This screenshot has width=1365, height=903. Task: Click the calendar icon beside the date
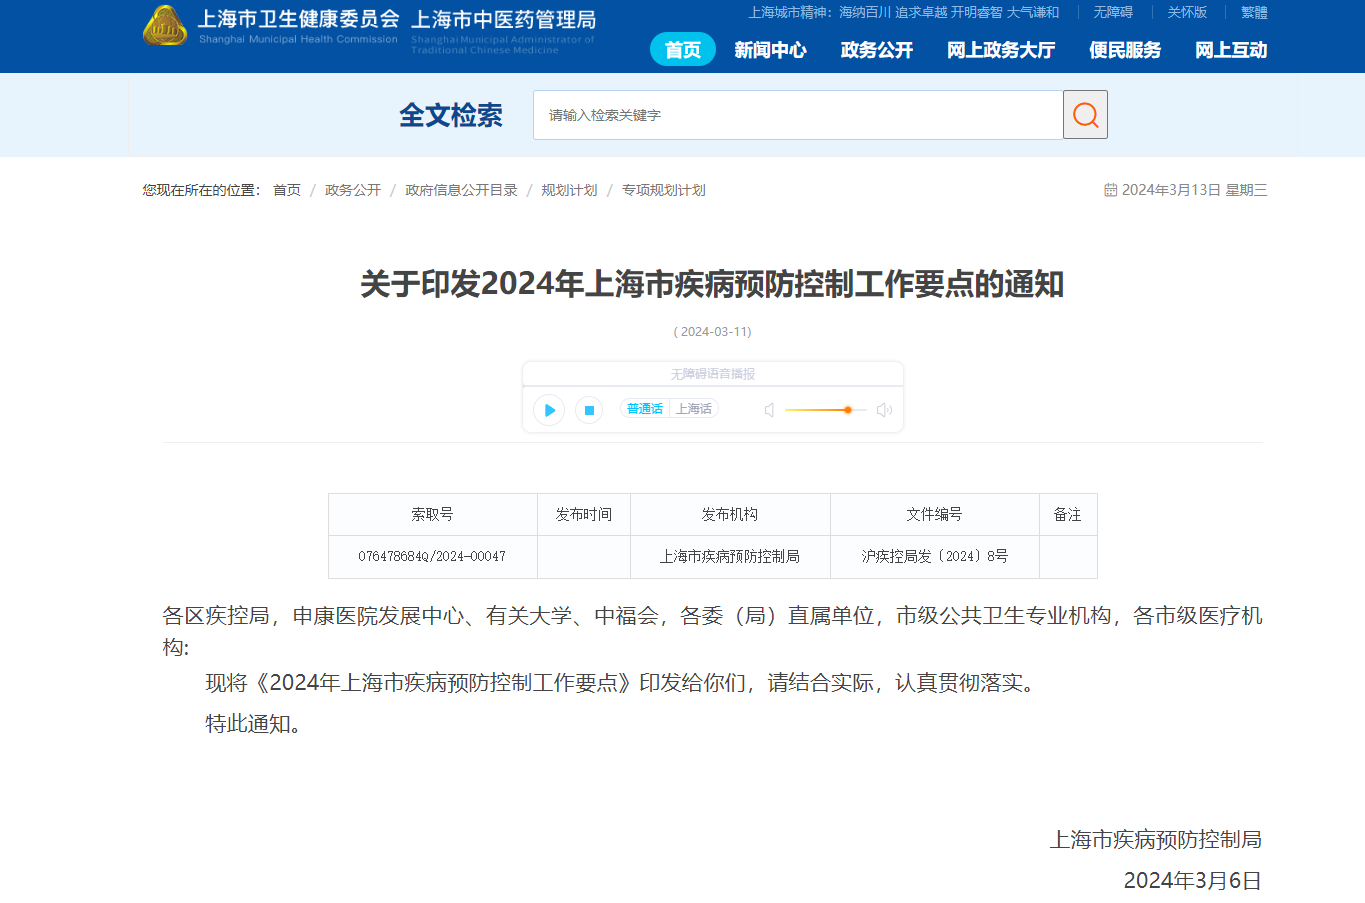[x=1110, y=190]
